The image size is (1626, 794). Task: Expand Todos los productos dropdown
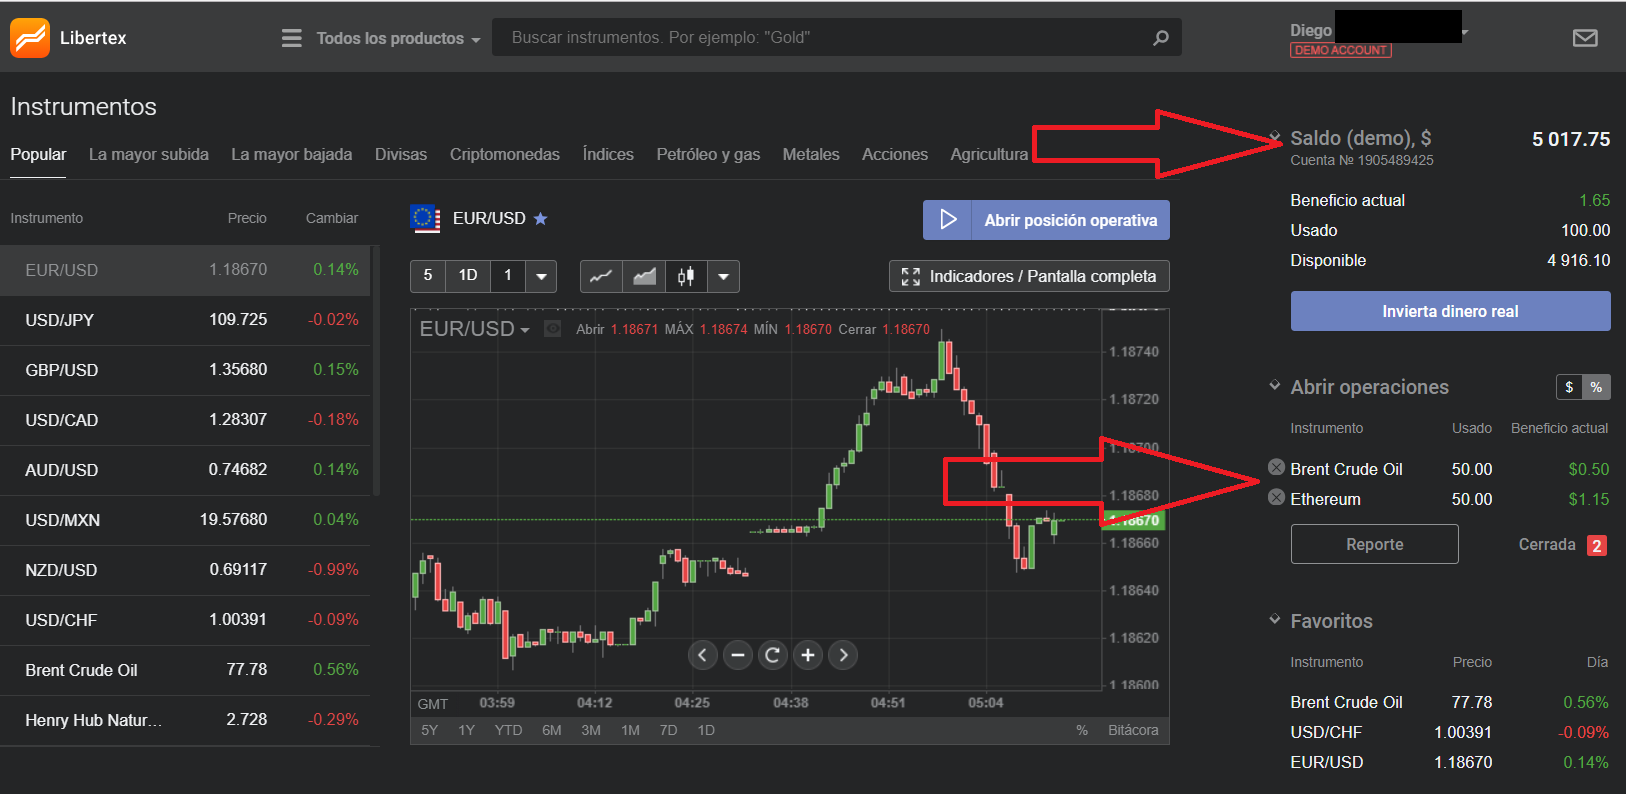[398, 38]
